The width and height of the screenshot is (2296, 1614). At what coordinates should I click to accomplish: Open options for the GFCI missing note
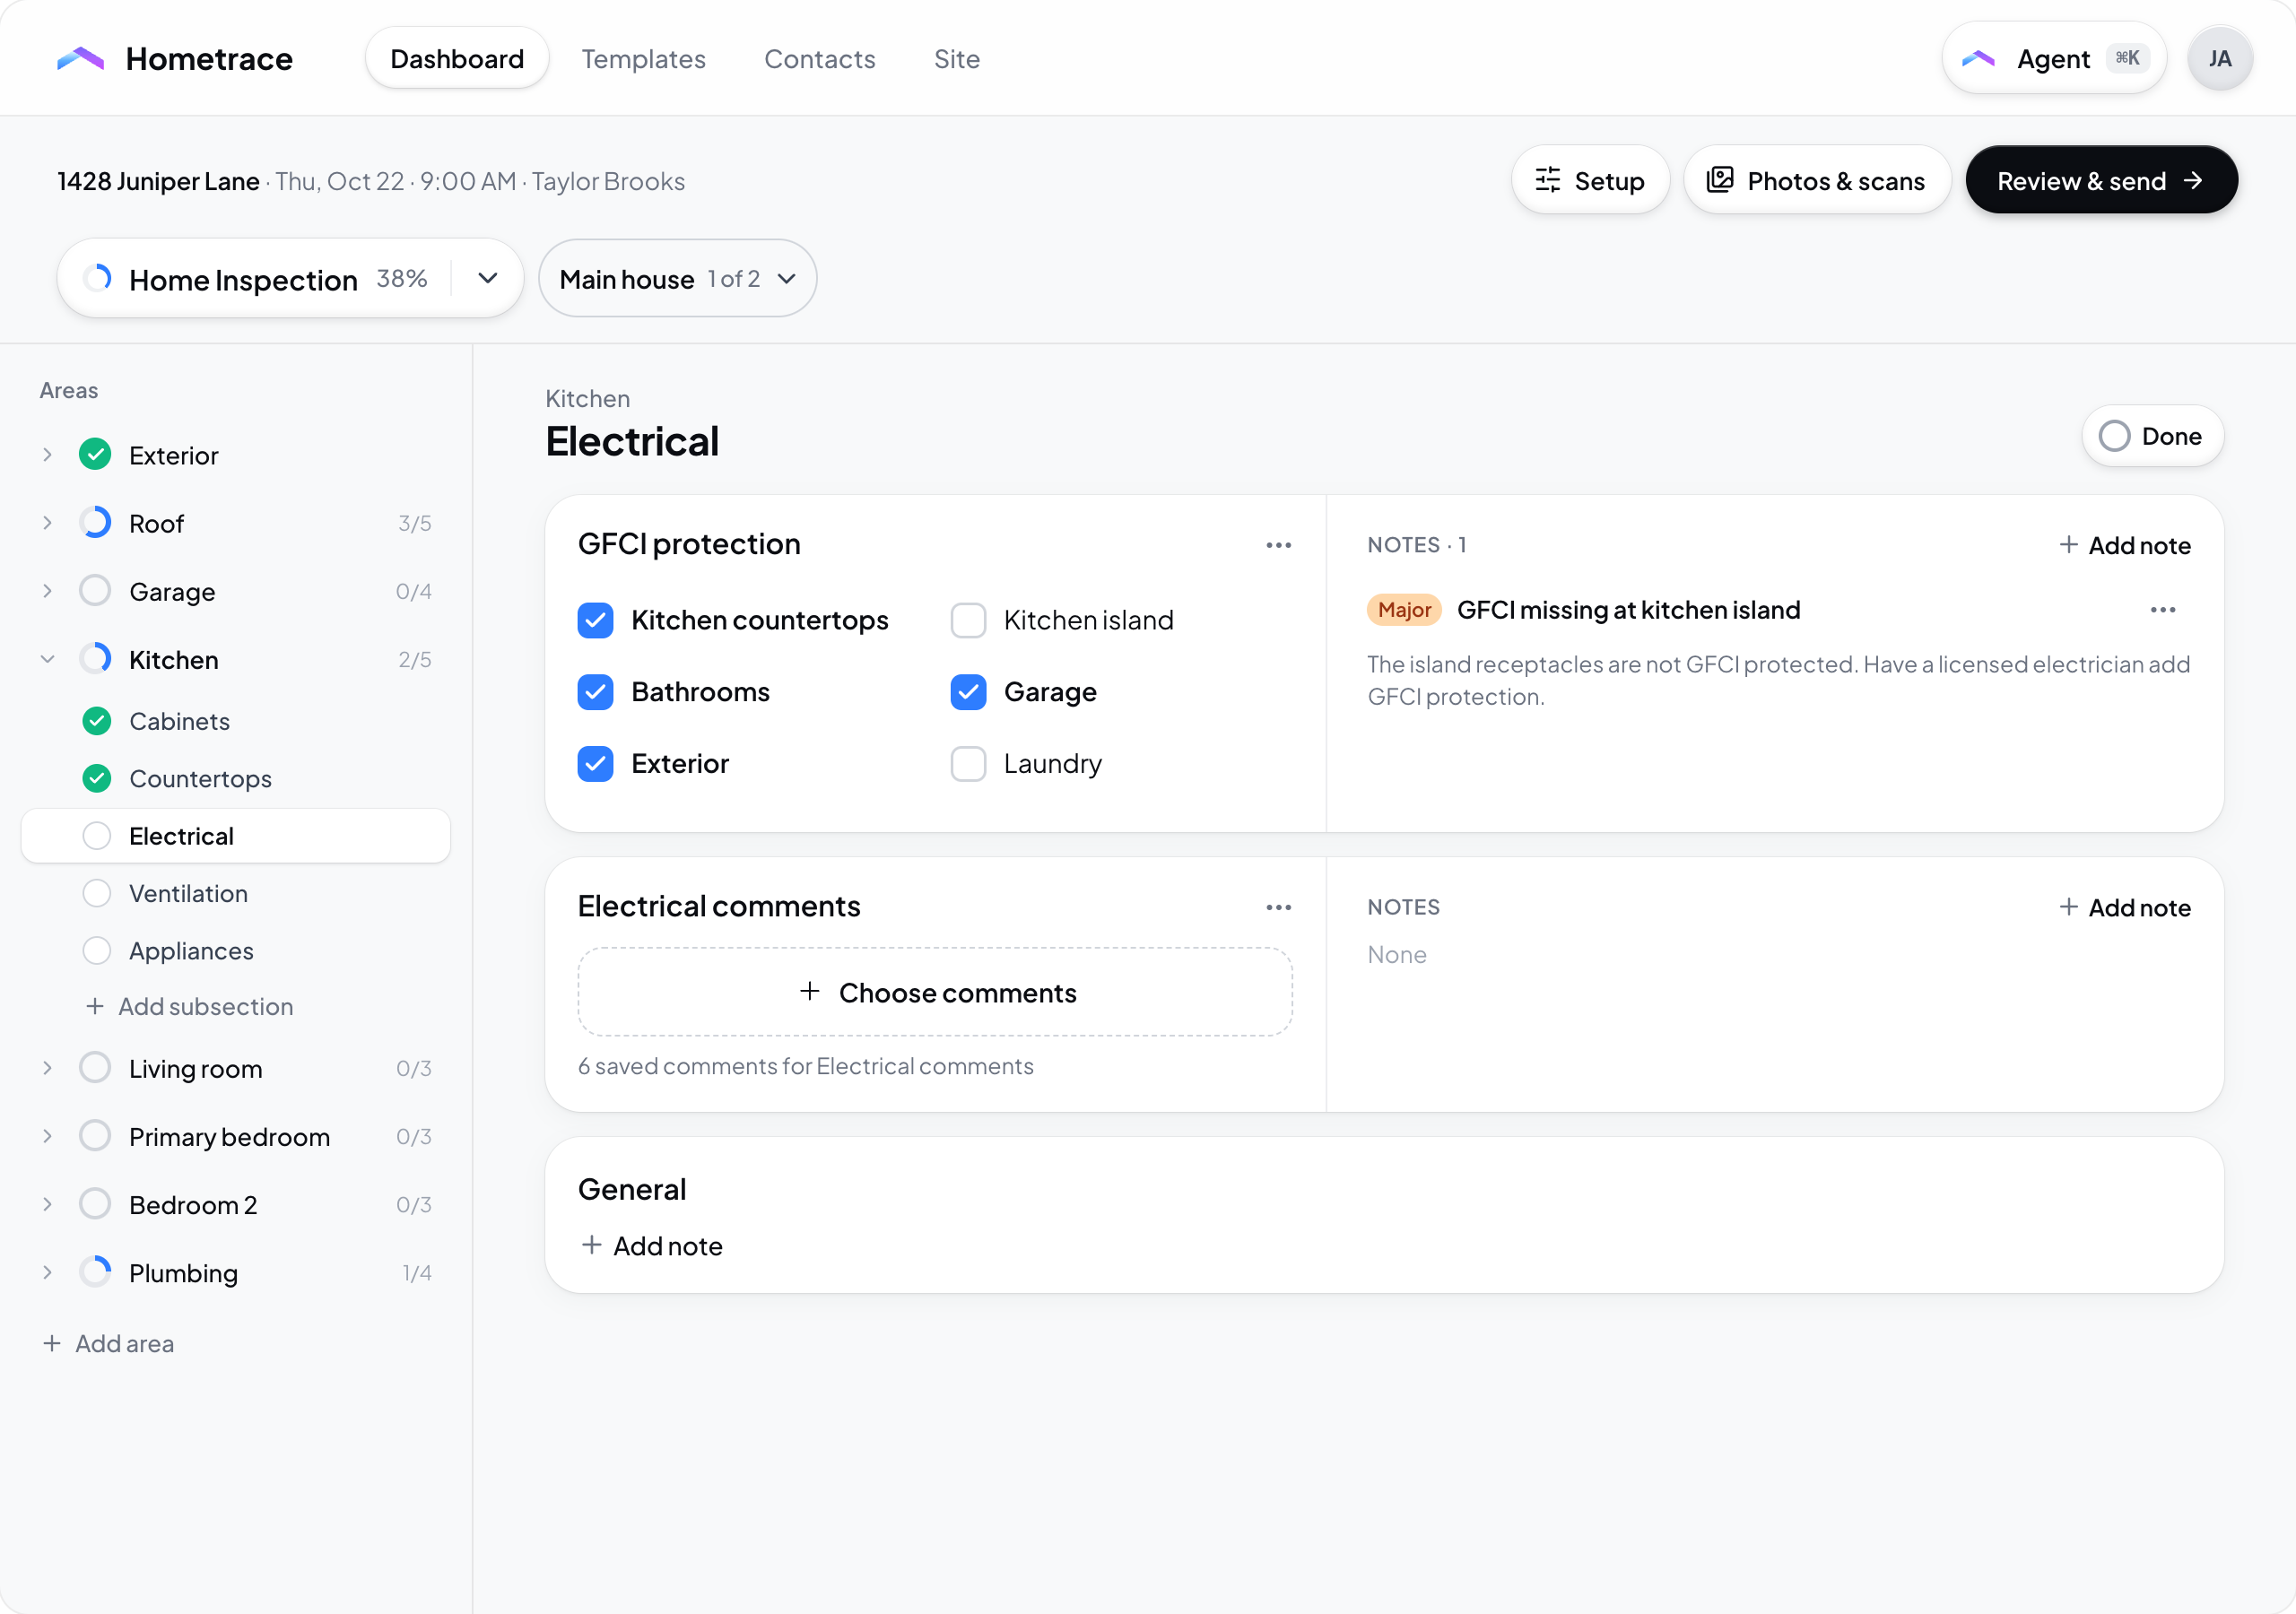(x=2162, y=610)
